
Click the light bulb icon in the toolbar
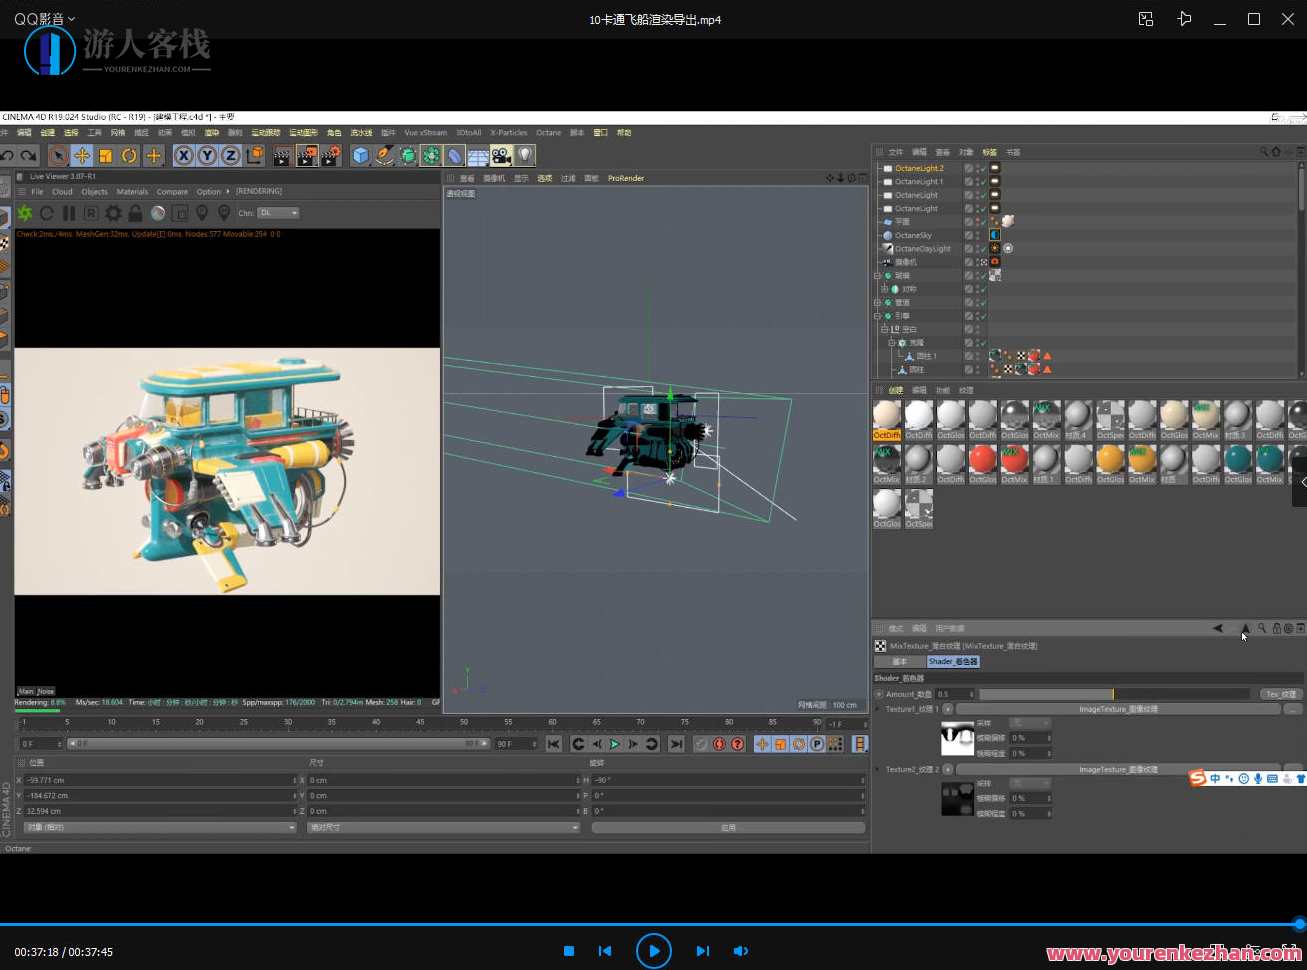(x=525, y=156)
